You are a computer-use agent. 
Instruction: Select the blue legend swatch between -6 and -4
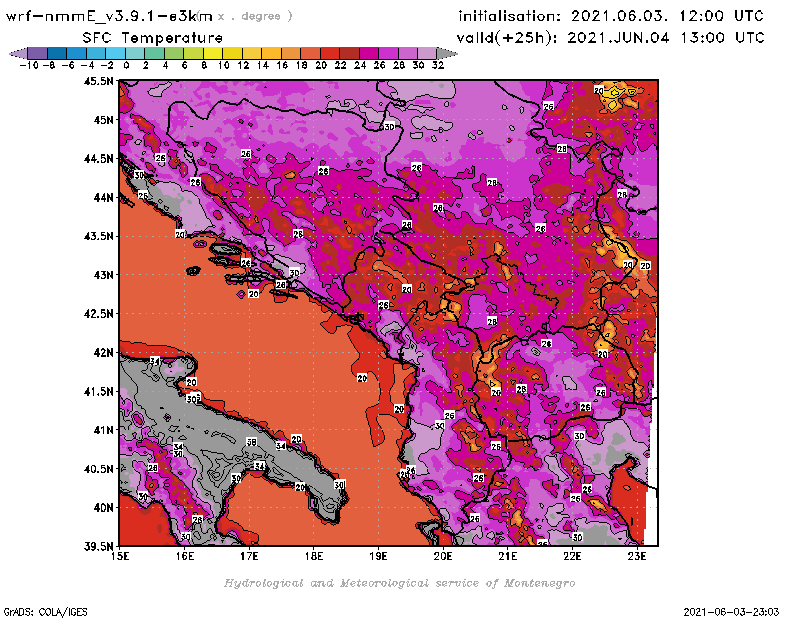click(77, 53)
